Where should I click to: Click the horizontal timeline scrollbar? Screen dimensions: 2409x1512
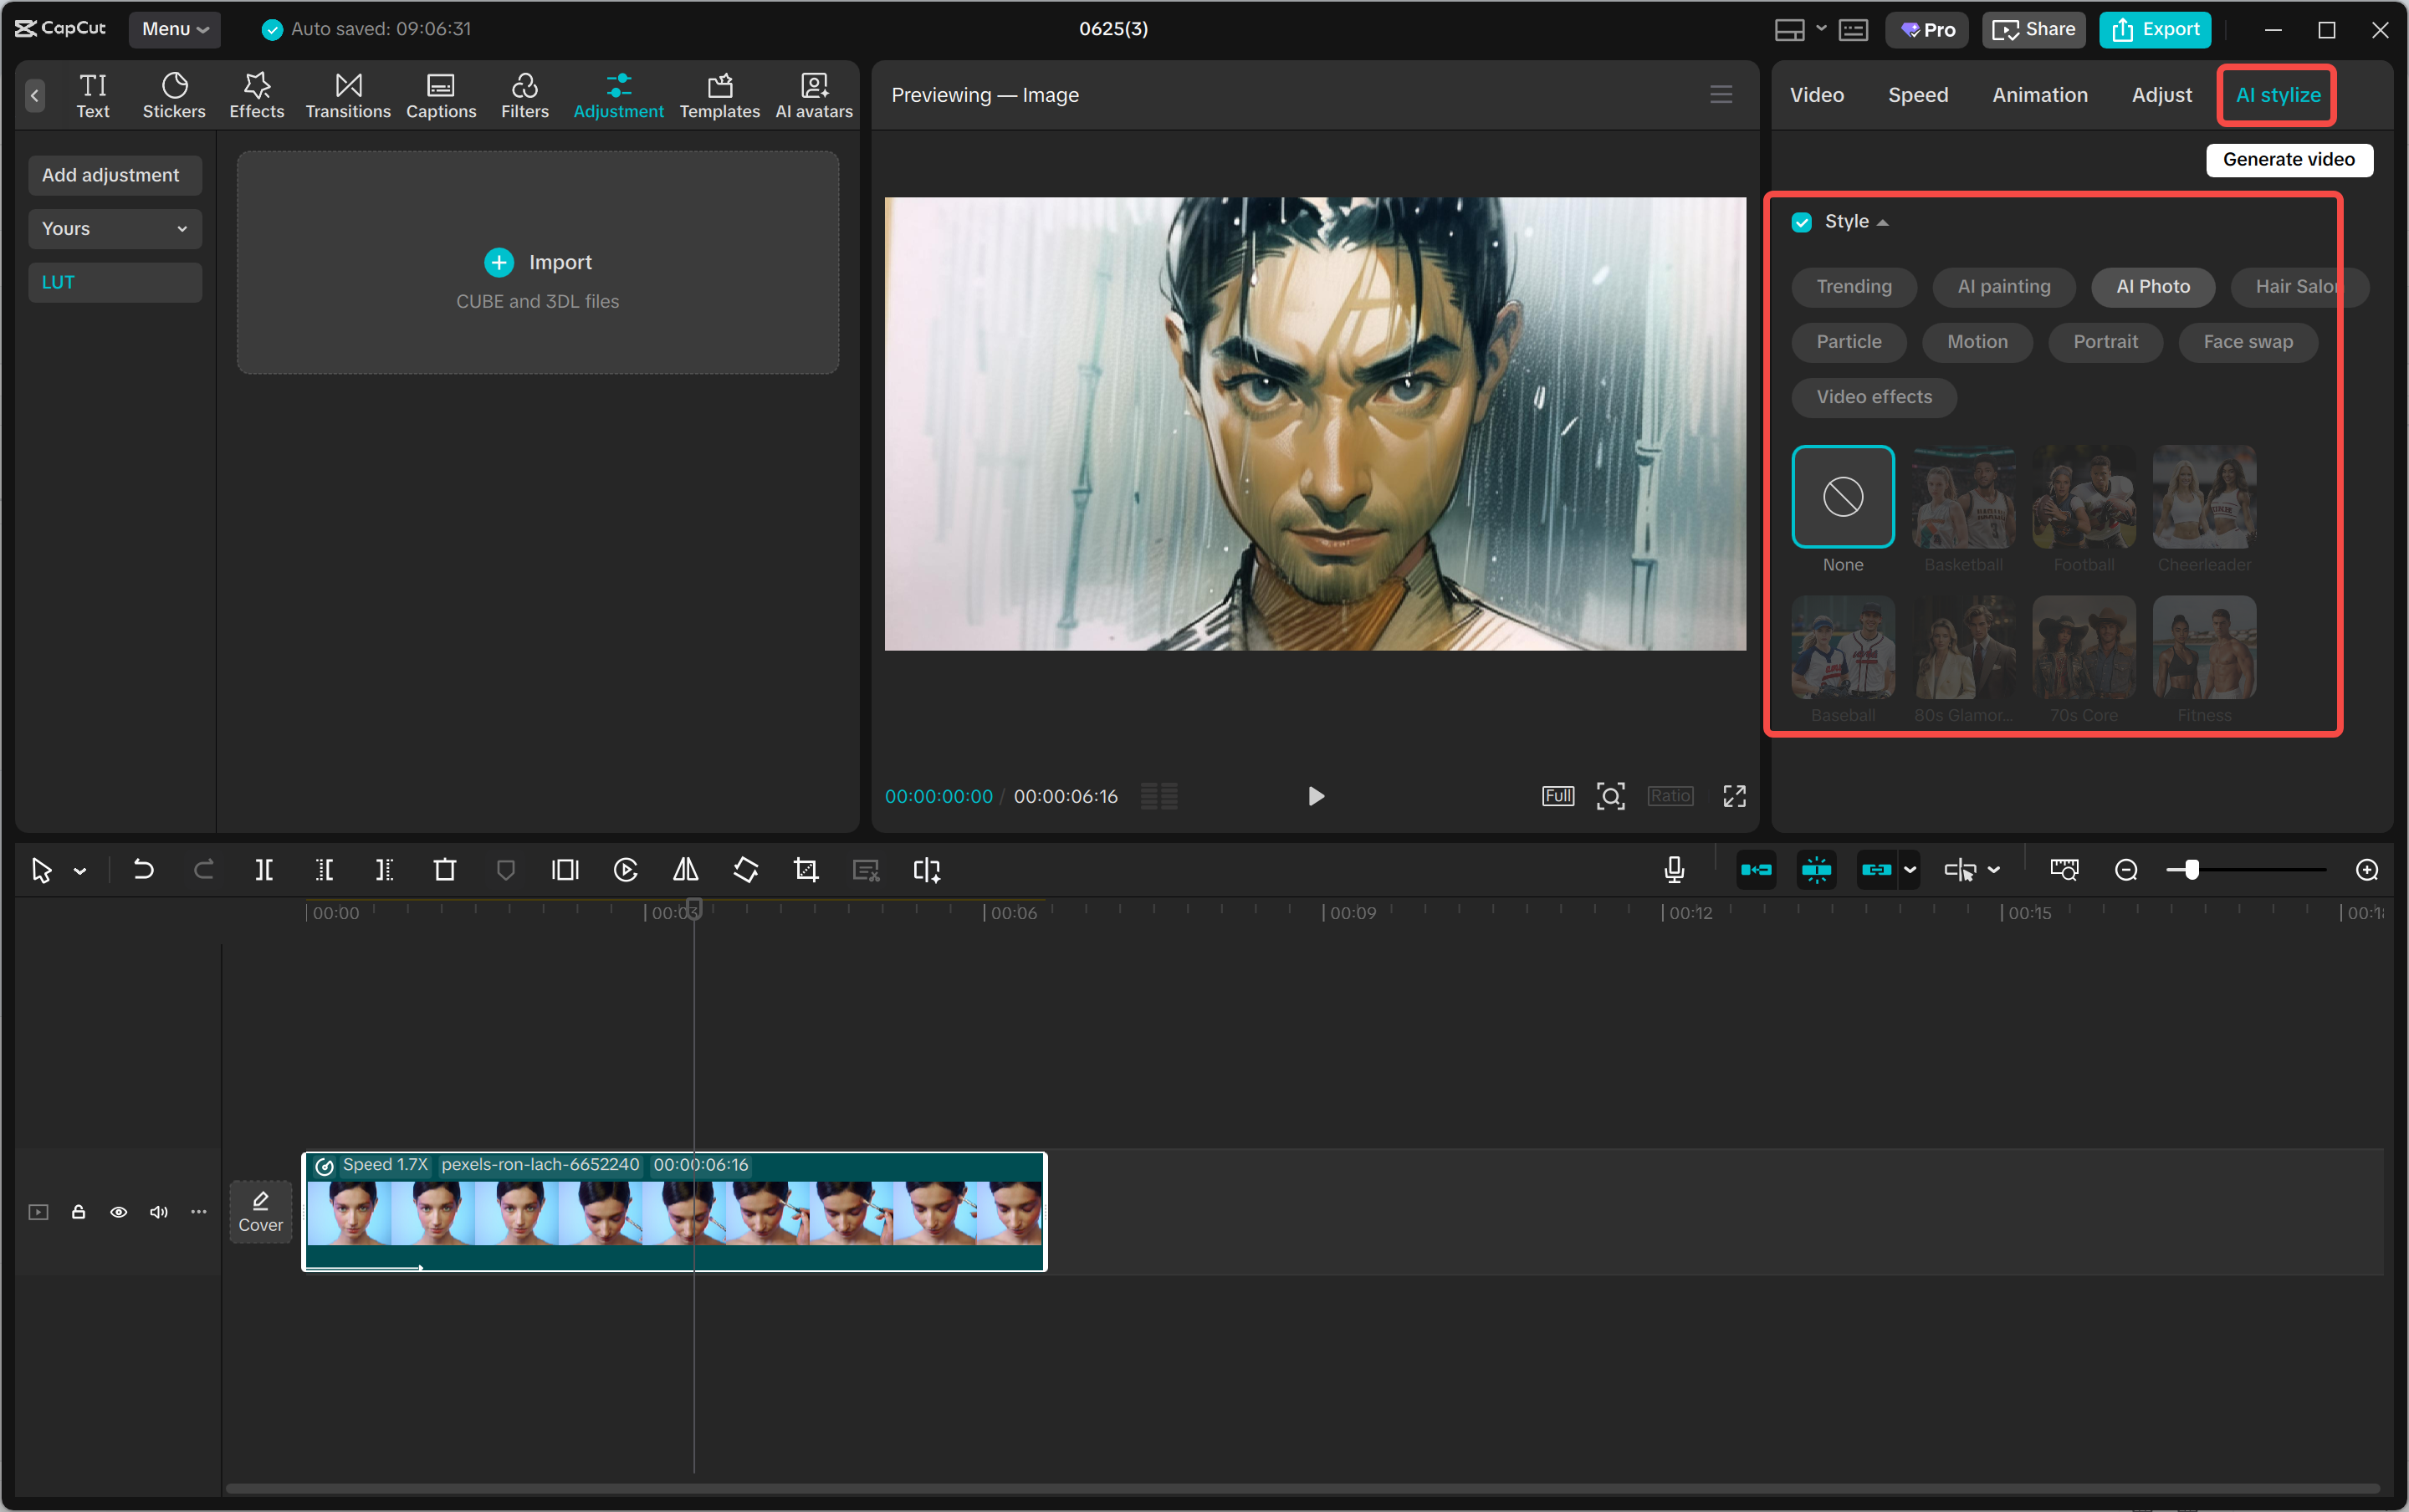(x=1302, y=1488)
